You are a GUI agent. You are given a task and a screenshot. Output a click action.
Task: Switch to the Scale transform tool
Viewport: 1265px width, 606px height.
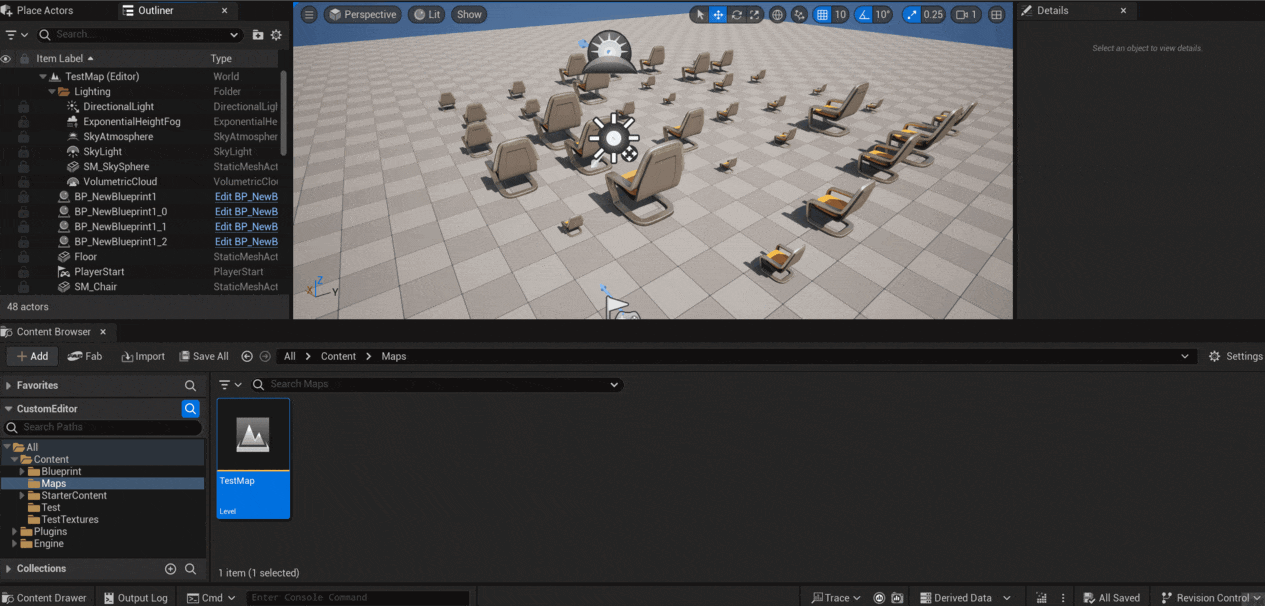[x=755, y=14]
